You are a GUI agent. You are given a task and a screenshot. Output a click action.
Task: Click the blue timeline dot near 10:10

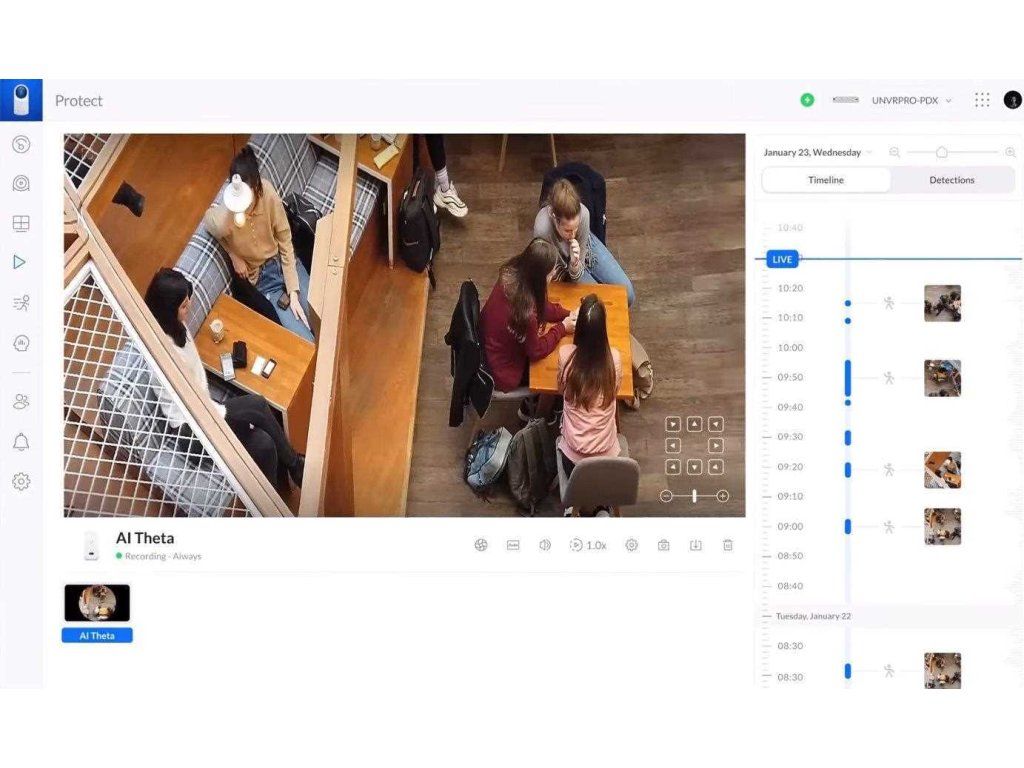coord(848,321)
